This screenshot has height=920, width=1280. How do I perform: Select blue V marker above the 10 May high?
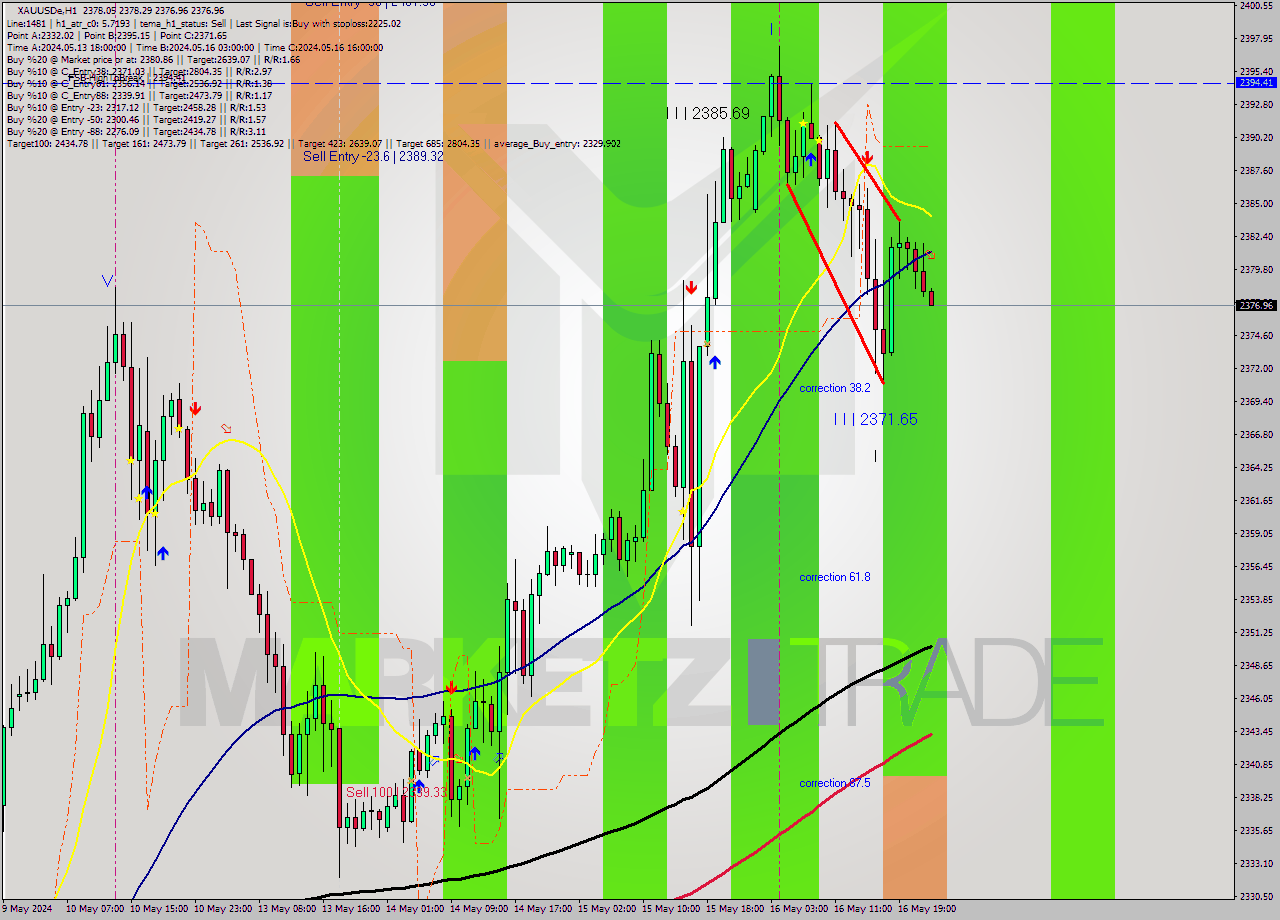coord(108,281)
